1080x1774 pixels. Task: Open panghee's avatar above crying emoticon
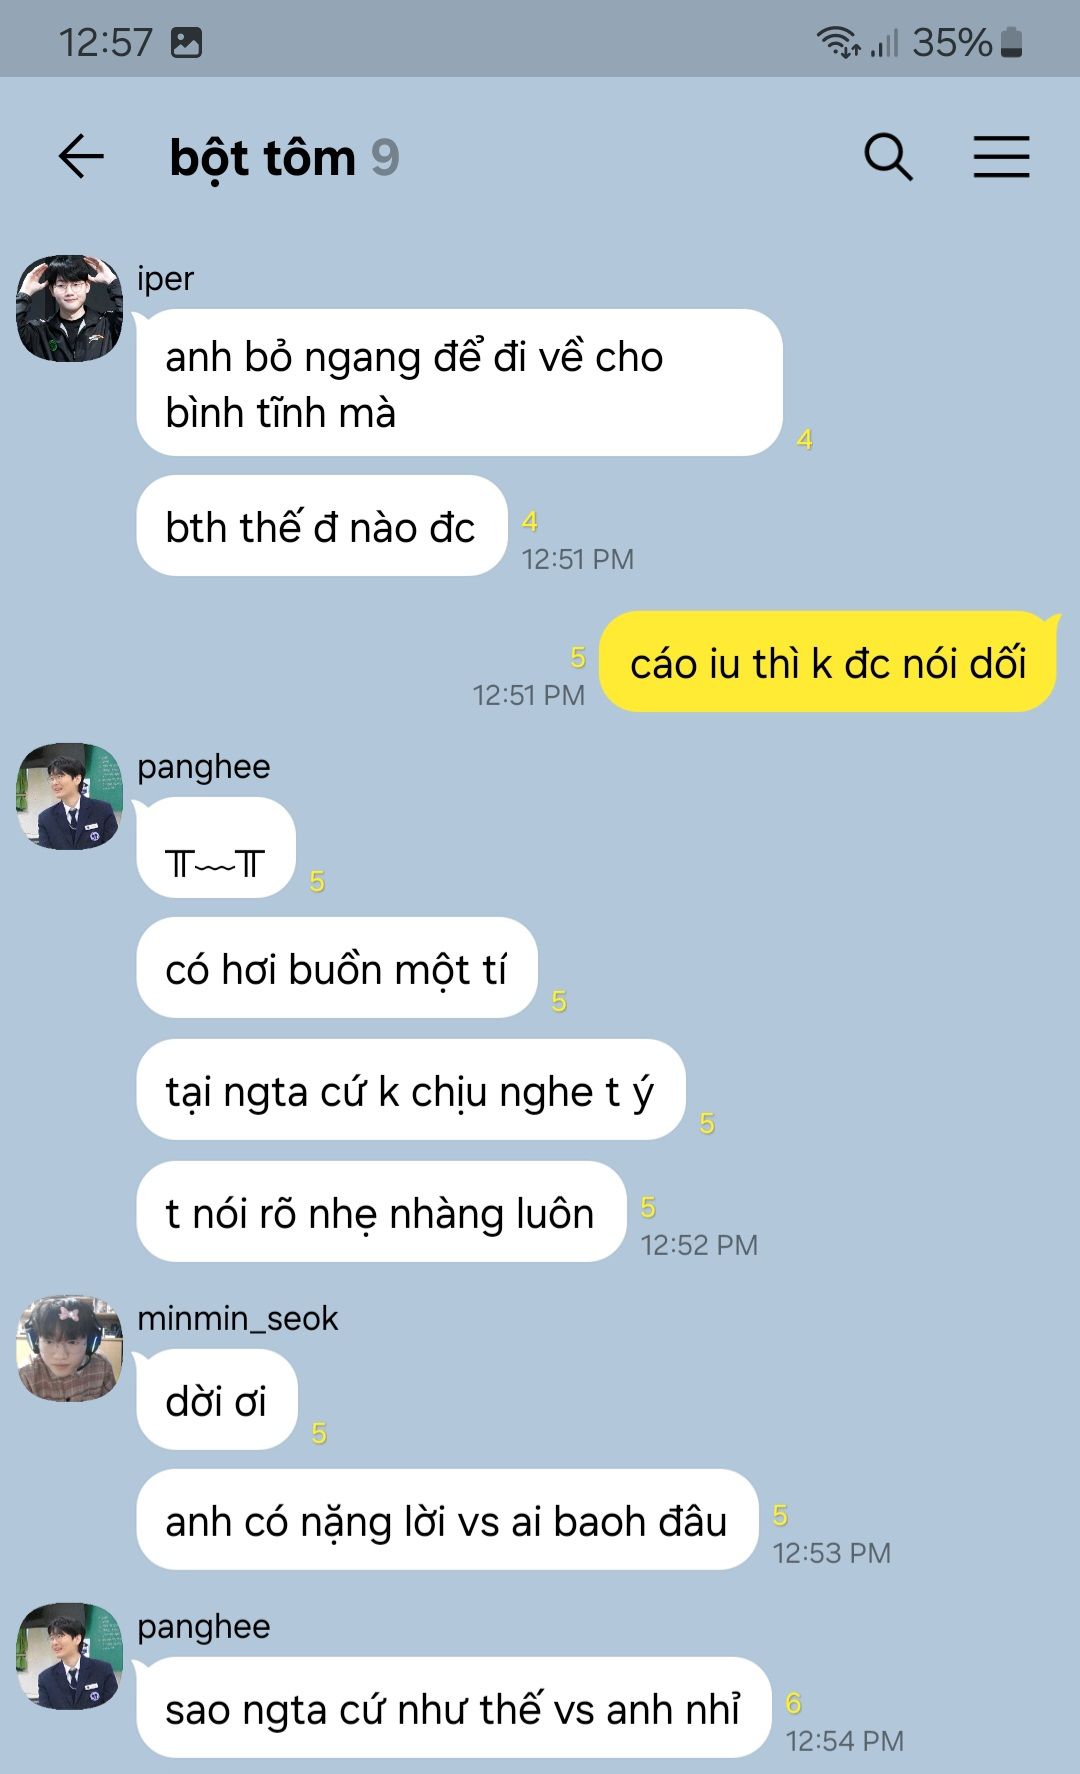(x=70, y=796)
